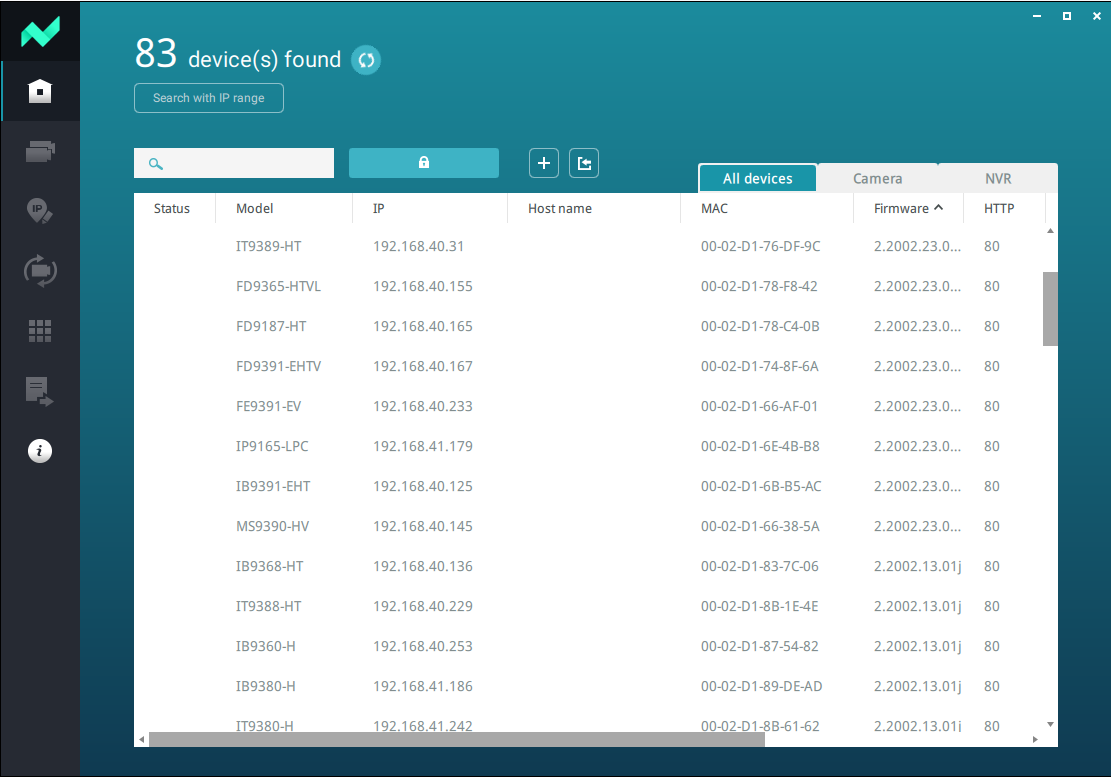Select the camera devices icon in the sidebar
The height and width of the screenshot is (777, 1111).
click(40, 150)
